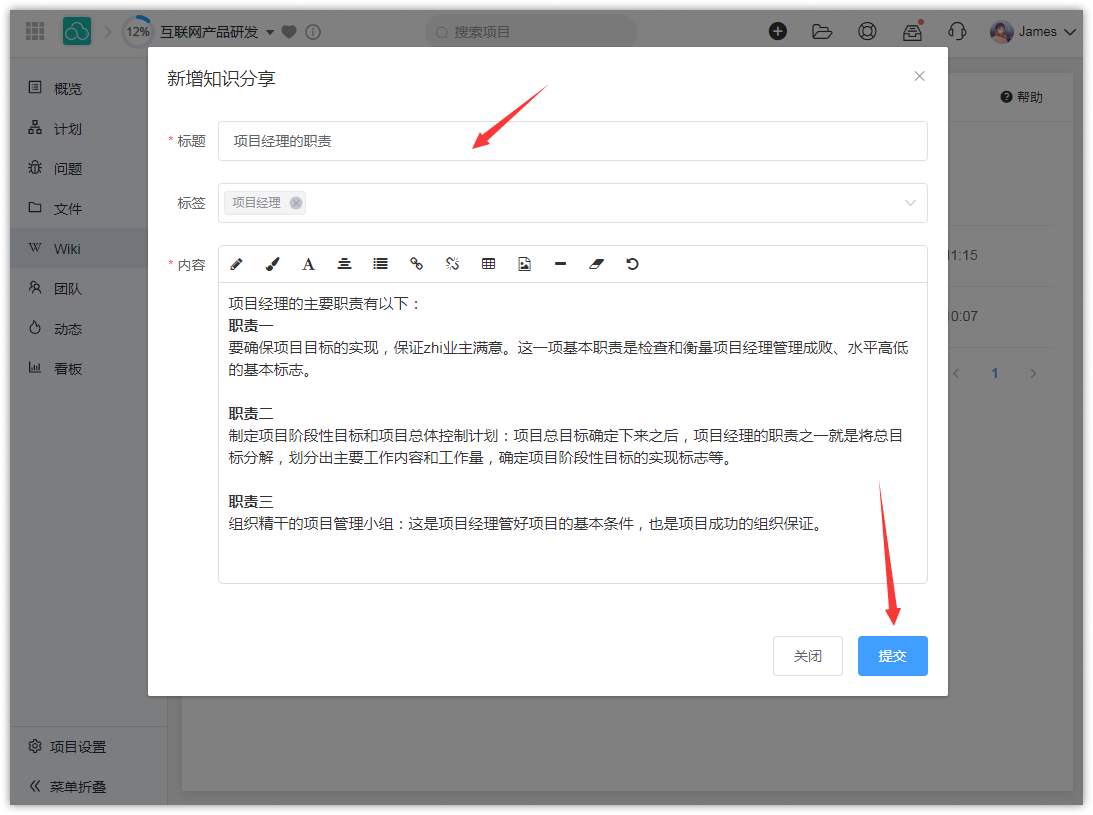Select the brush text color tool
Image resolution: width=1093 pixels, height=815 pixels.
click(272, 264)
